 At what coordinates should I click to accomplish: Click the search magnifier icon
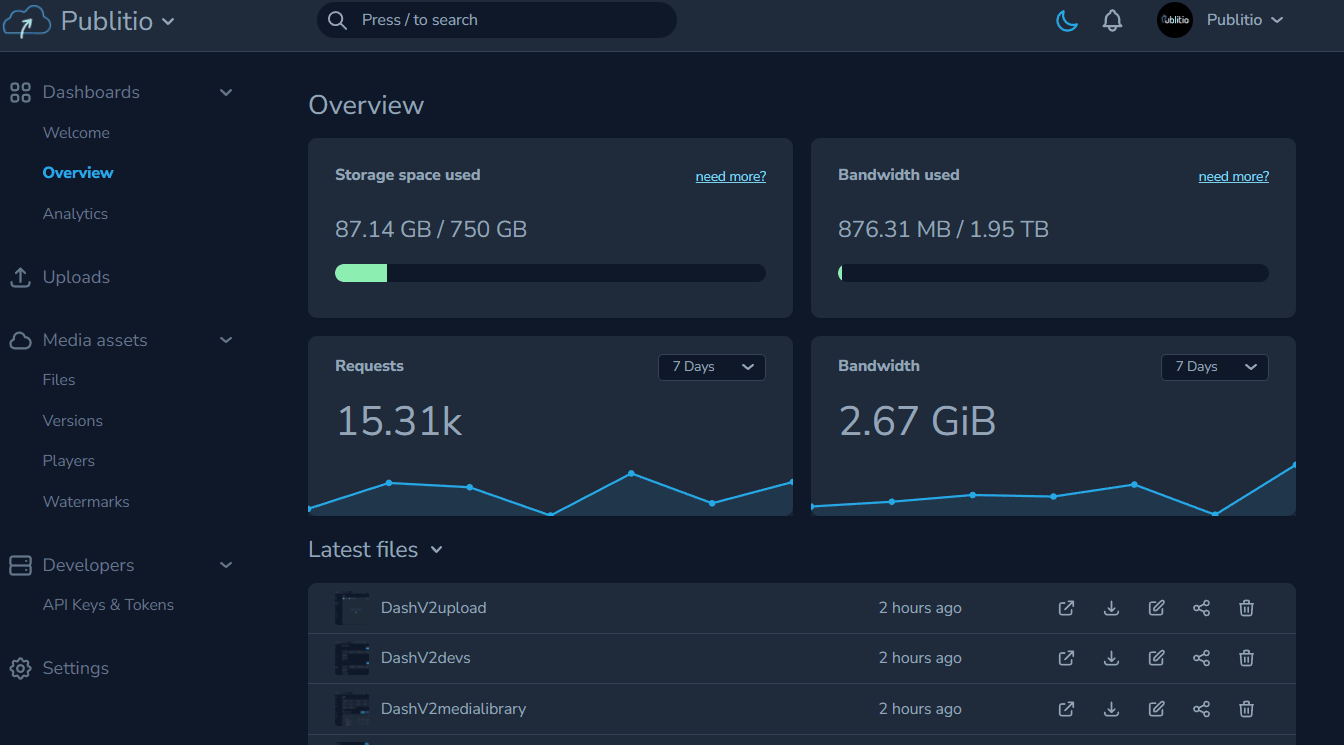point(338,20)
